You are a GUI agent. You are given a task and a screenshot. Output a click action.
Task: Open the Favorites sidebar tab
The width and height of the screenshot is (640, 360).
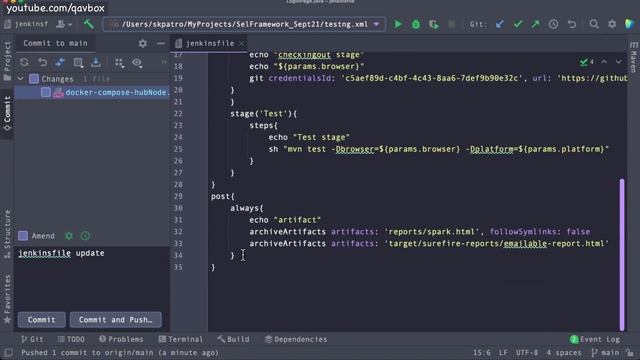tap(7, 299)
